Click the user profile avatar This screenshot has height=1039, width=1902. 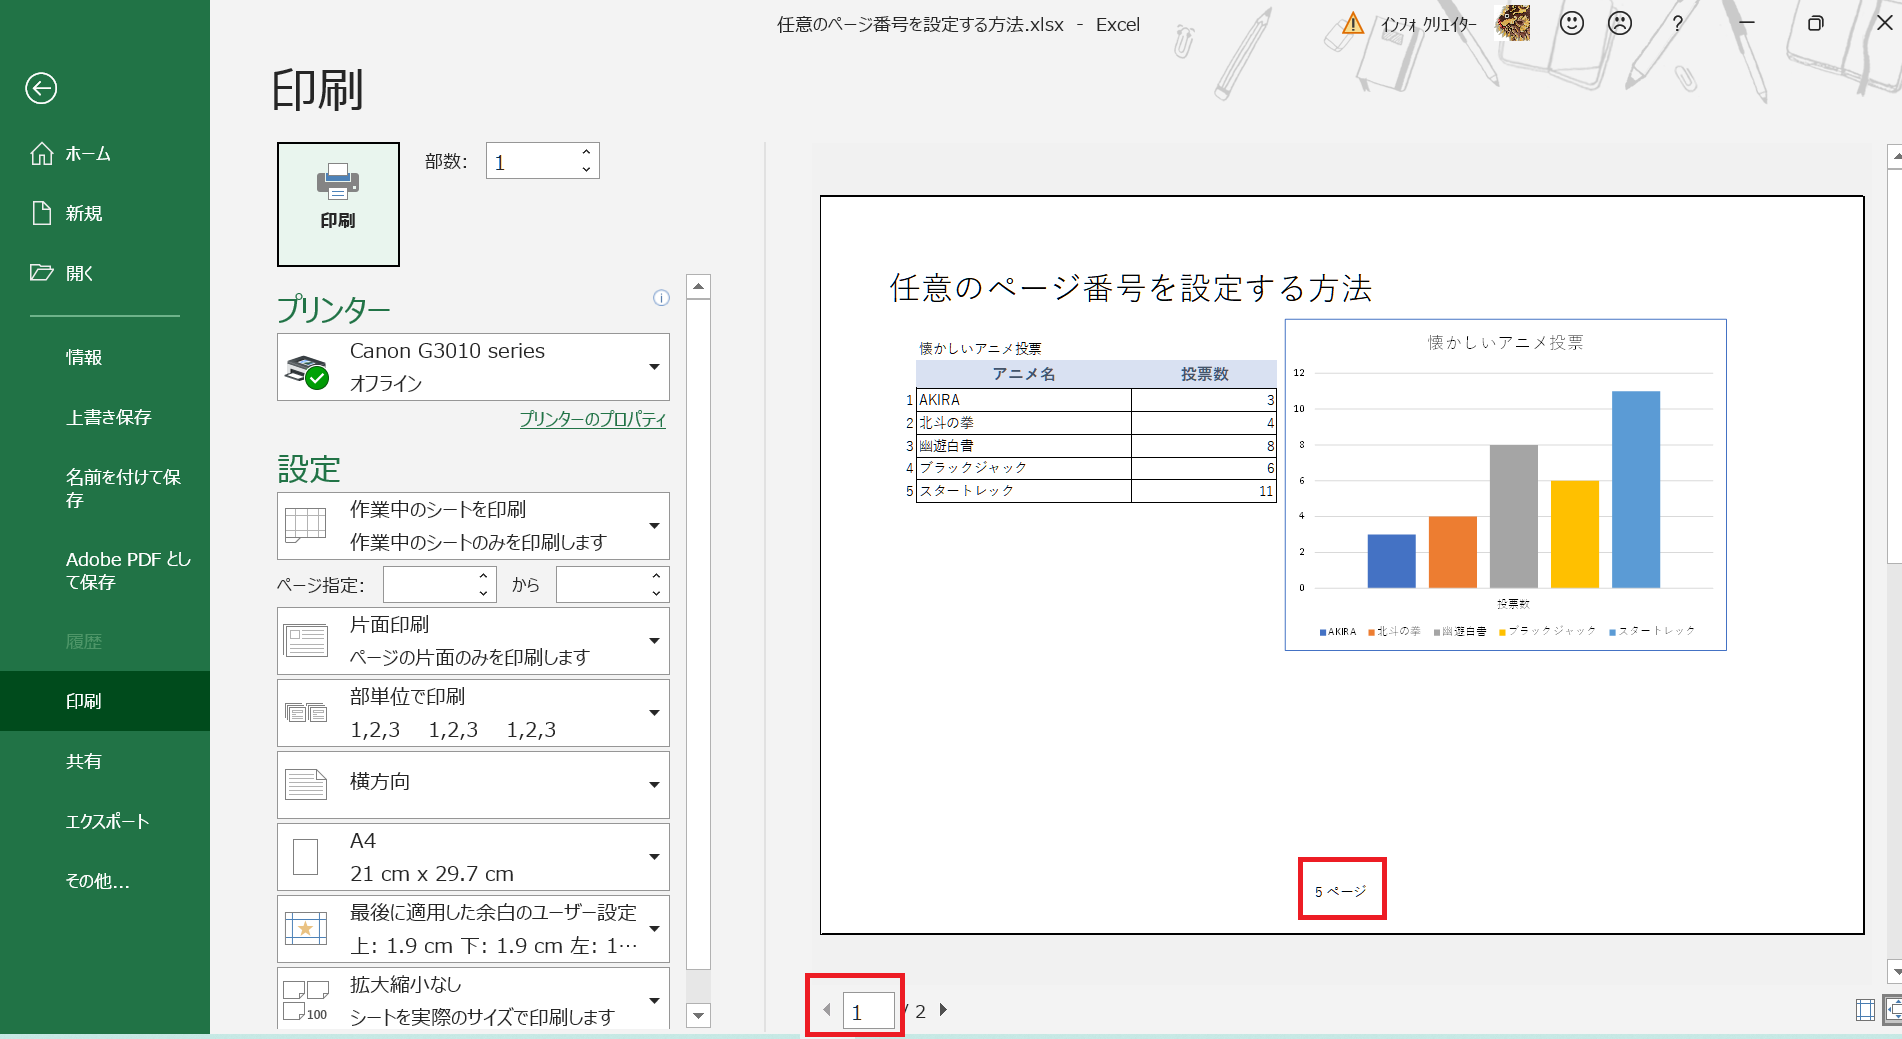point(1513,23)
